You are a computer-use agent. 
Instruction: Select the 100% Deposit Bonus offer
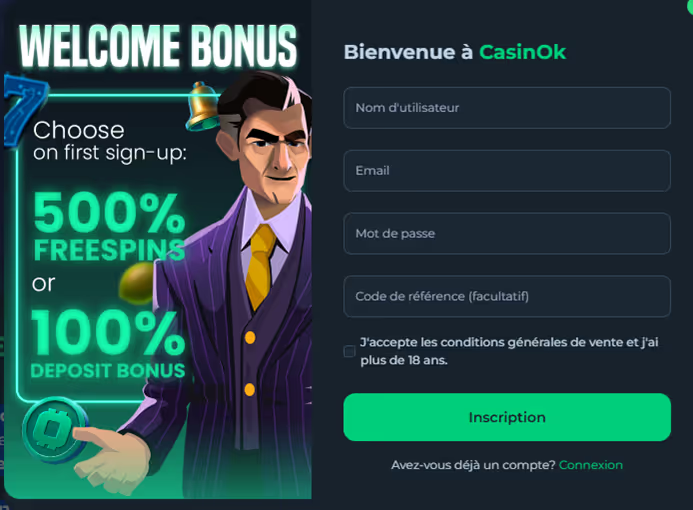click(108, 344)
